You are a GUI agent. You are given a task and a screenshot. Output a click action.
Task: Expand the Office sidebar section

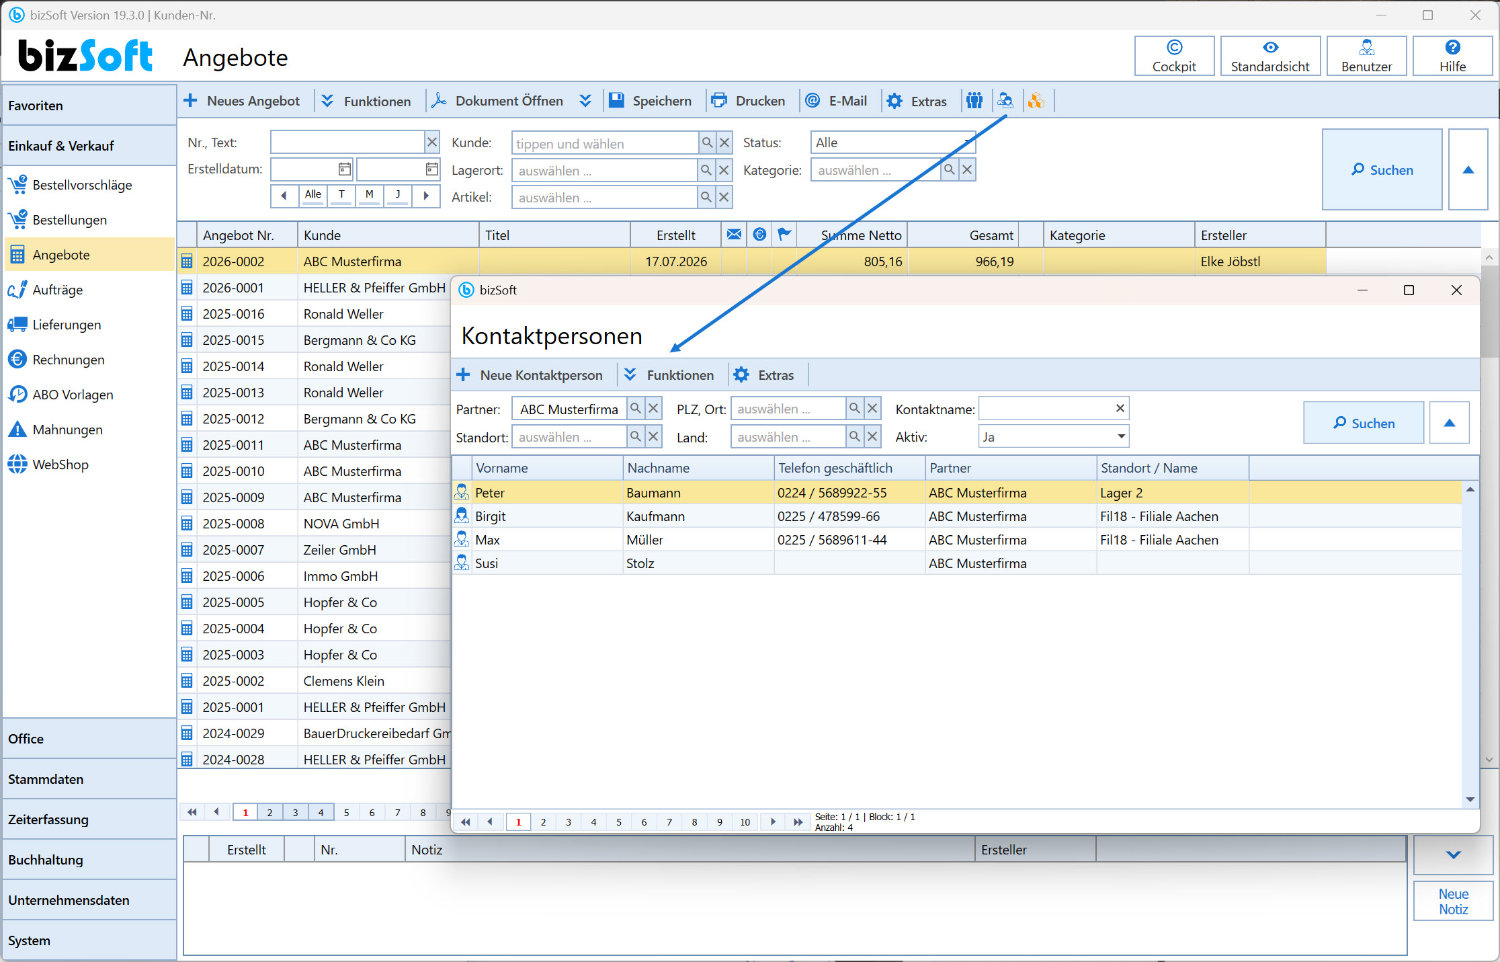[x=89, y=739]
